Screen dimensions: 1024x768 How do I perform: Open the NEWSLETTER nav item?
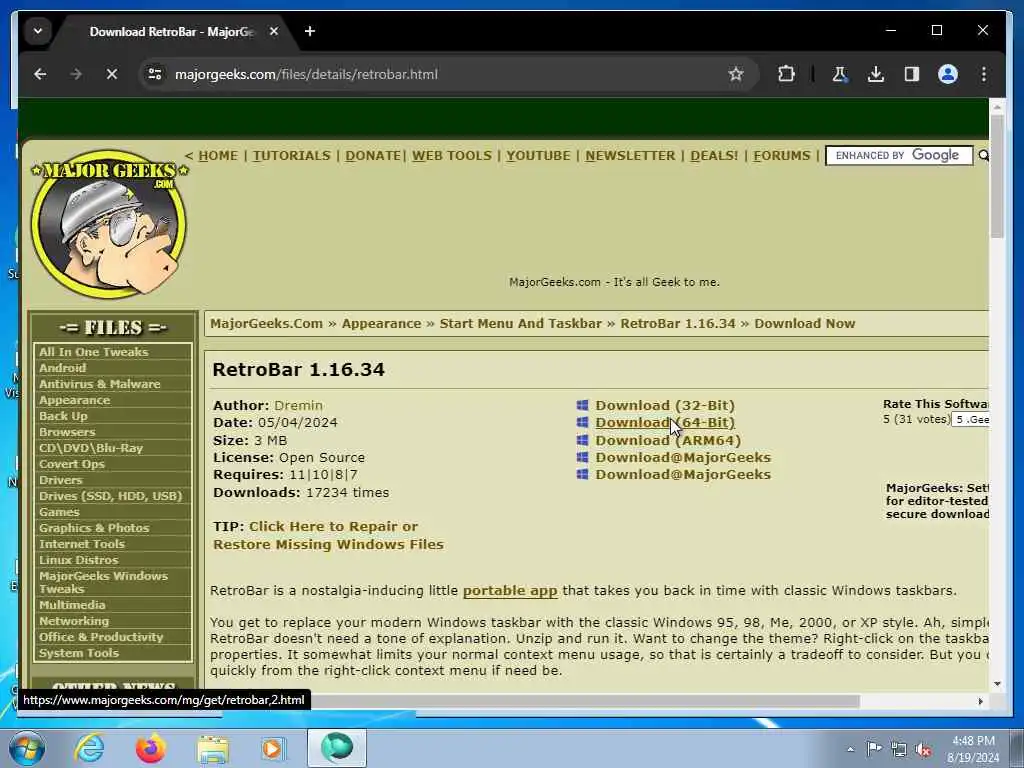[630, 155]
